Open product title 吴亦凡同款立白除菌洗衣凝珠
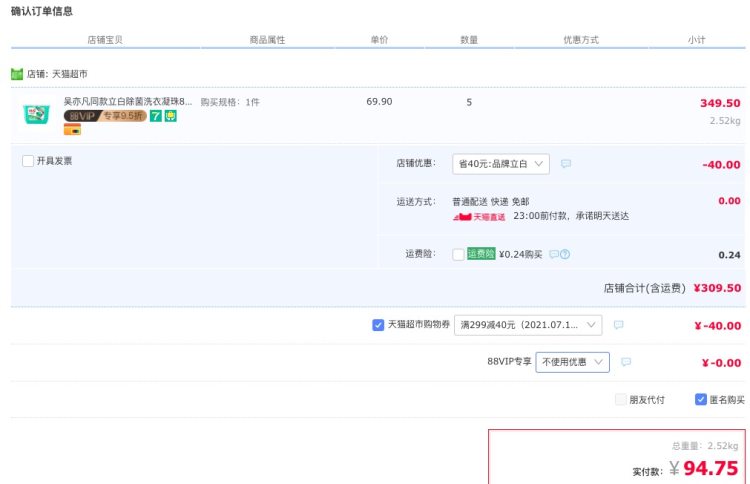 click(128, 101)
